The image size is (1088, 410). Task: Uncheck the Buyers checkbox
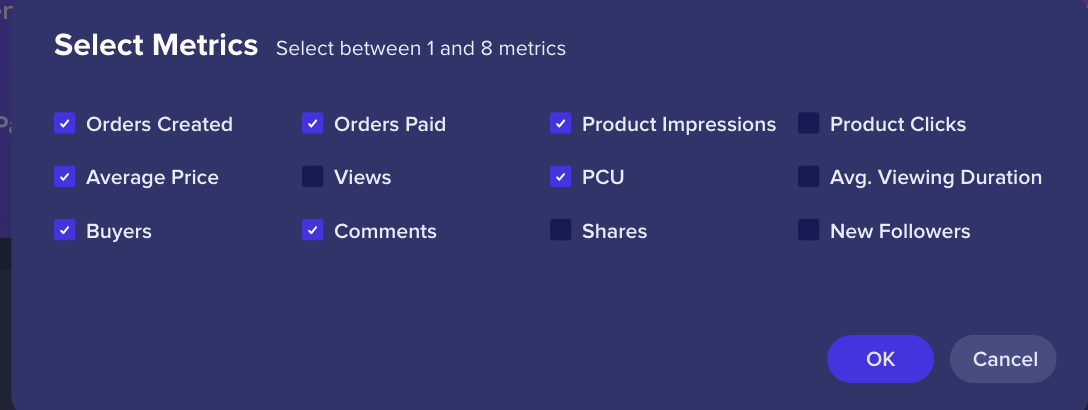(x=65, y=230)
